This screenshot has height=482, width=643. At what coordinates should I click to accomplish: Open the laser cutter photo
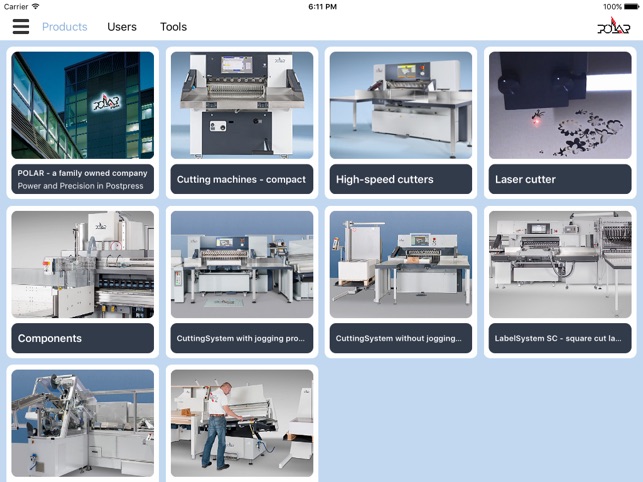pyautogui.click(x=560, y=105)
